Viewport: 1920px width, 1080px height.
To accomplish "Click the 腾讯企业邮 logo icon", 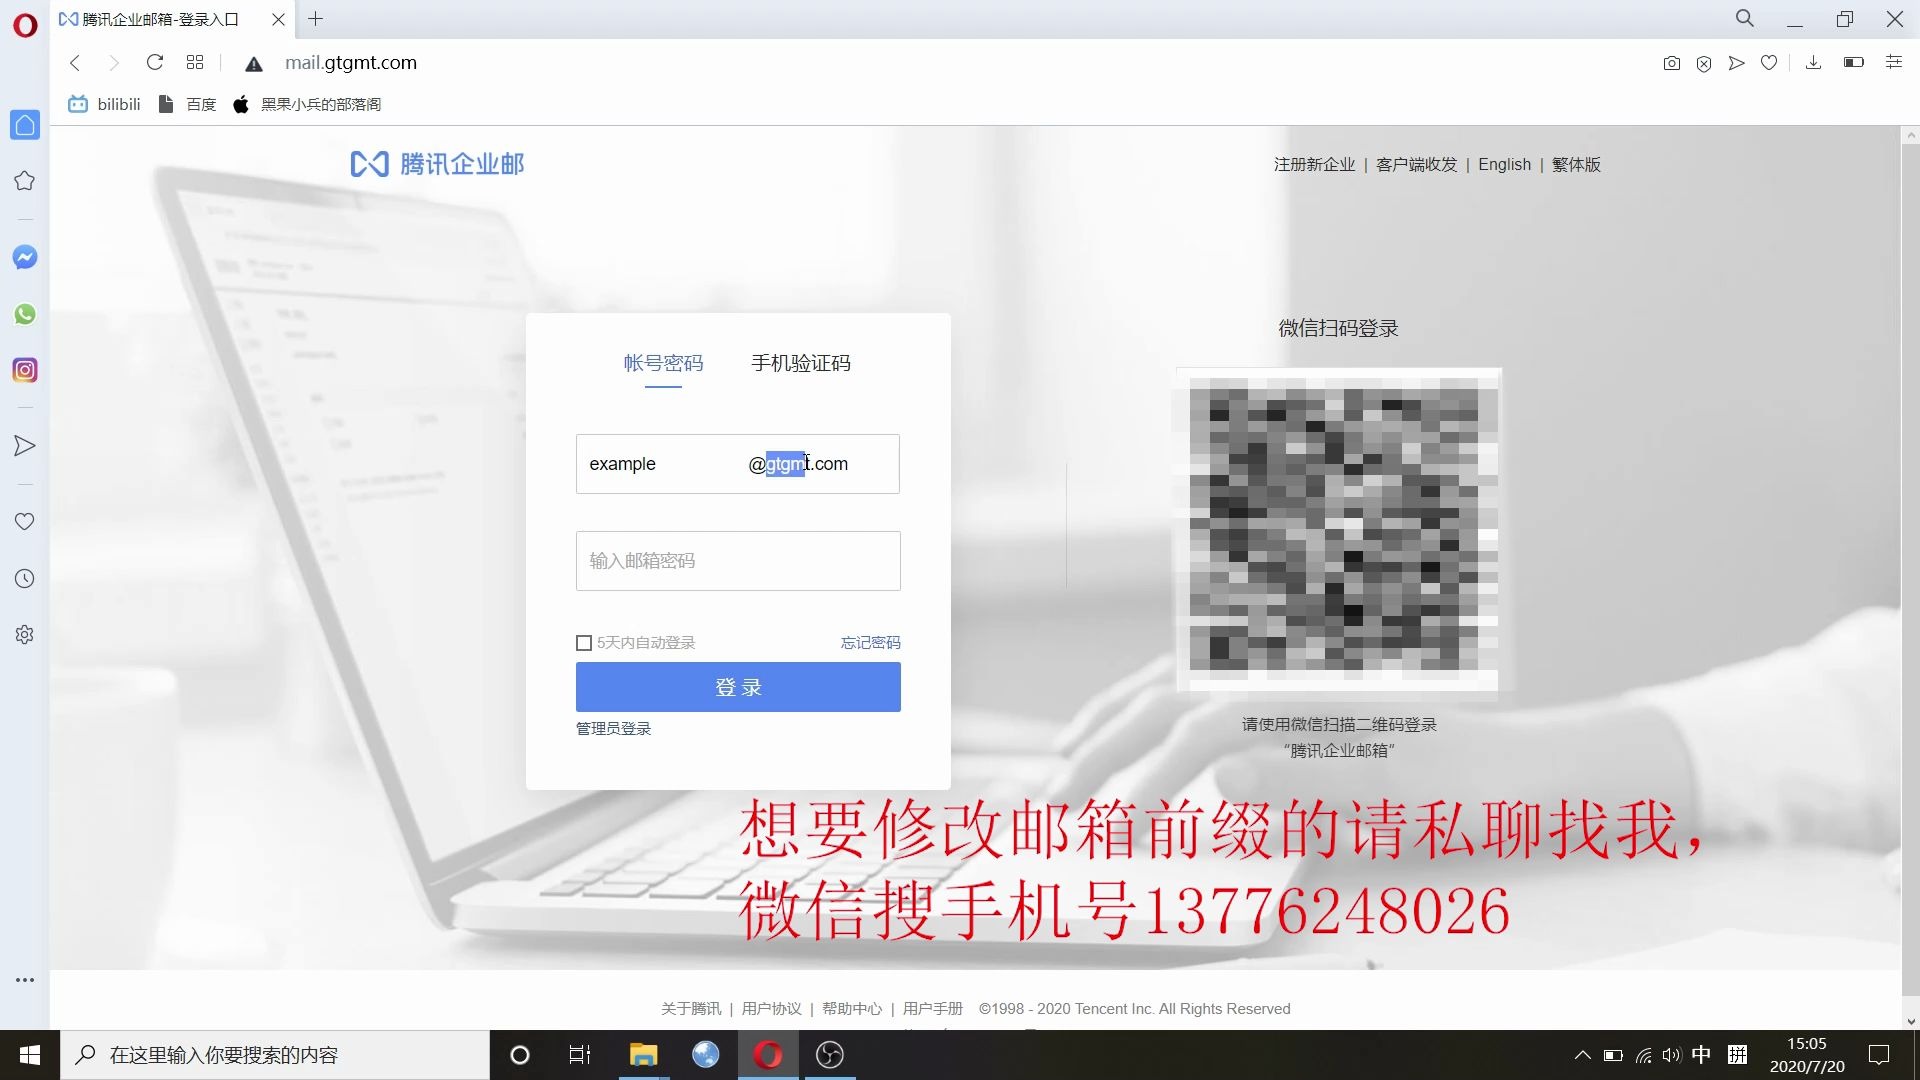I will 369,165.
